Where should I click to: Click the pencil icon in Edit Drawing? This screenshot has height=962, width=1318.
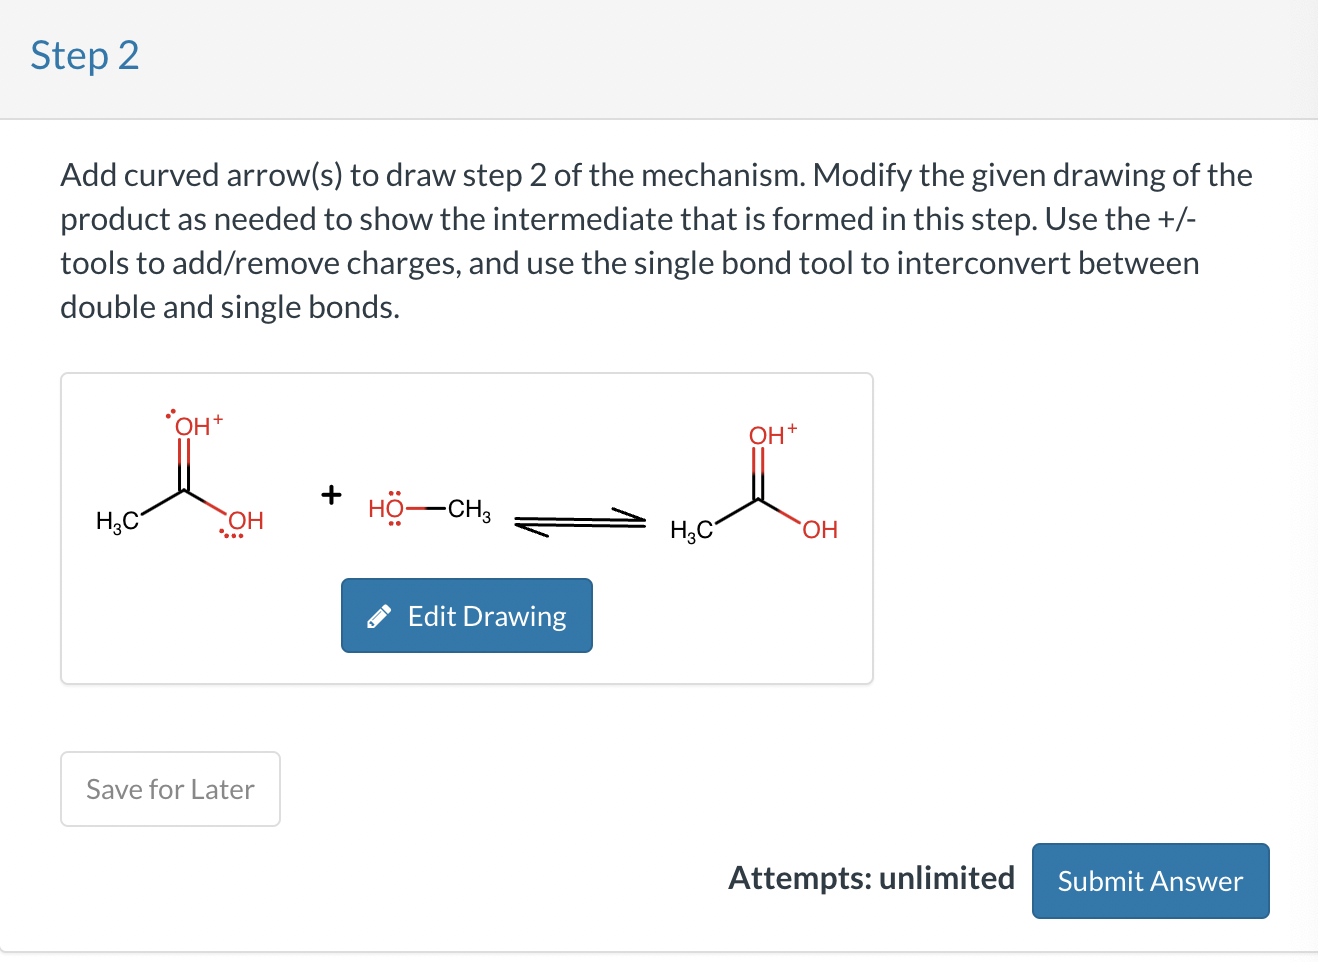click(x=379, y=616)
